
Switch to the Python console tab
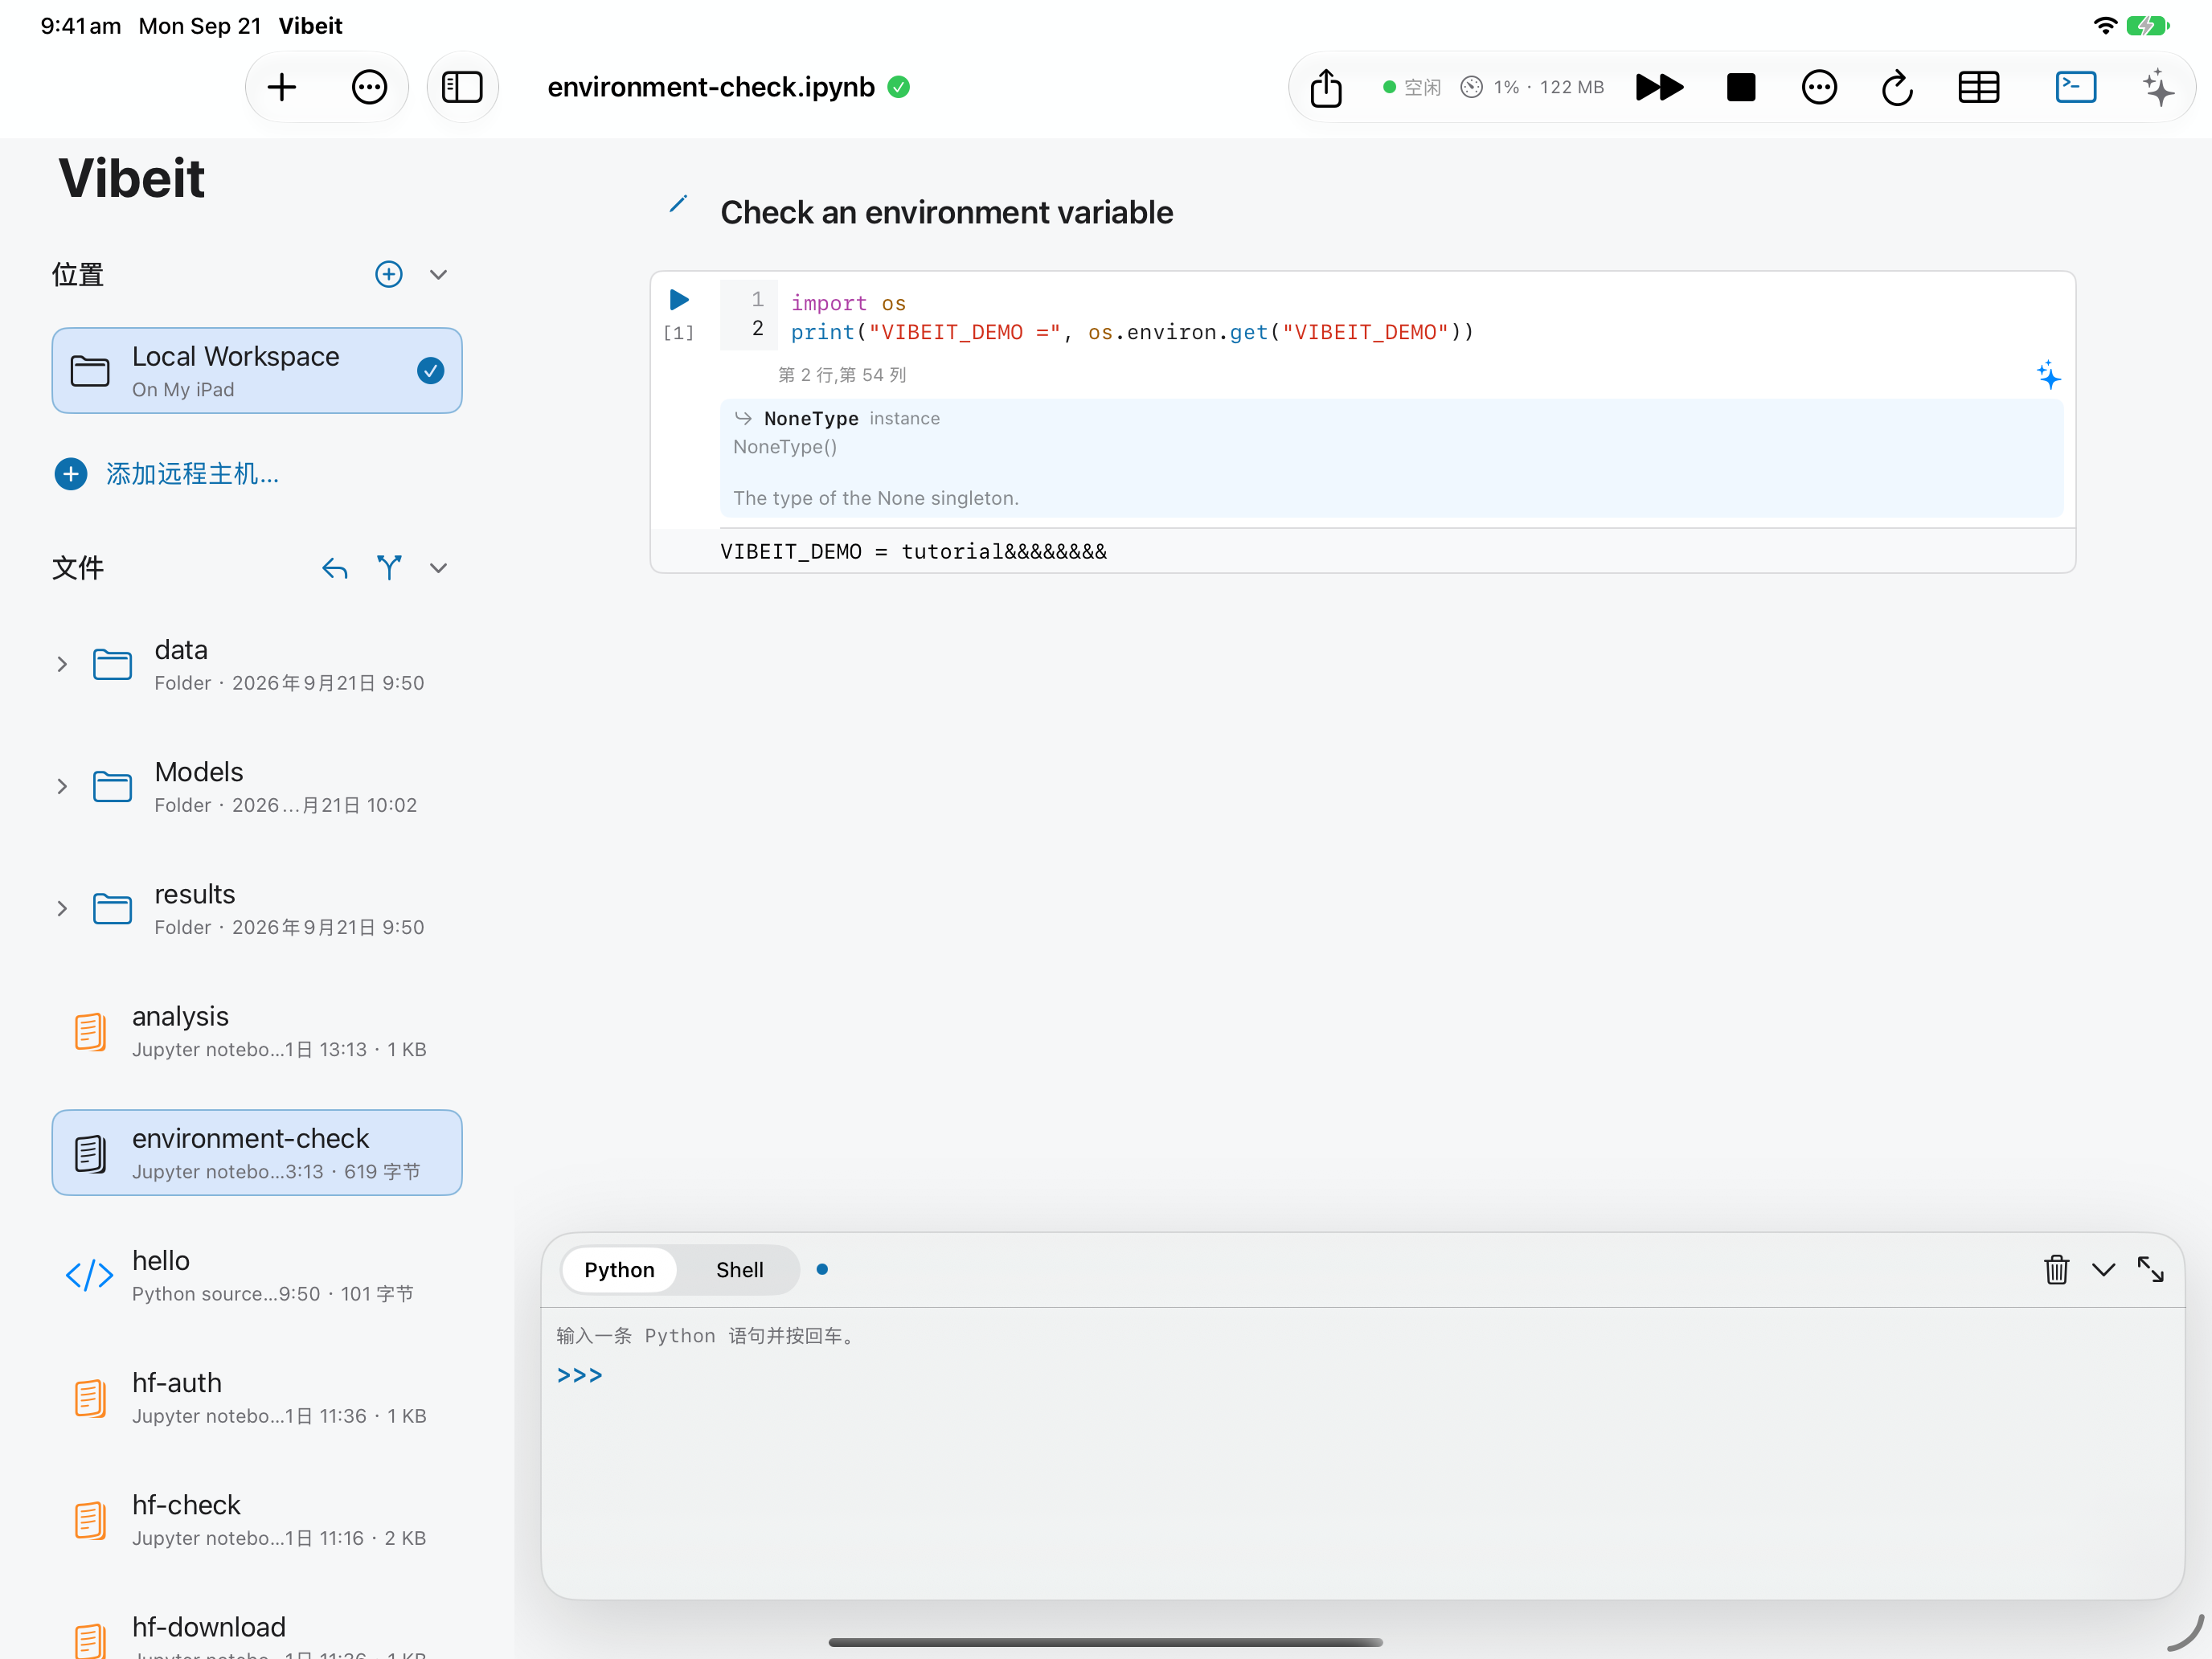point(619,1270)
